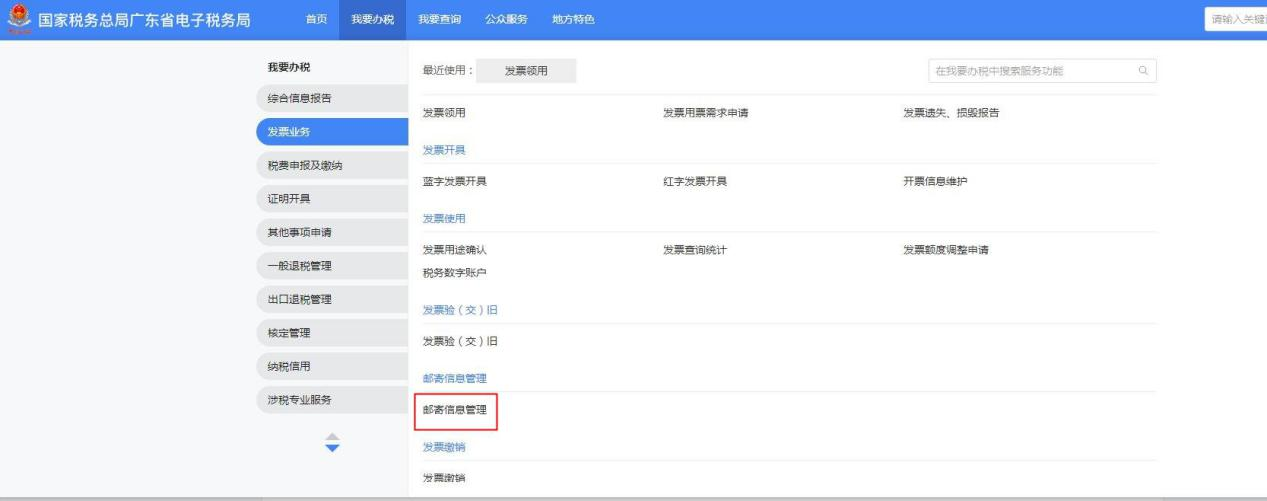
Task: Click the top-right keyword search box
Action: [1235, 20]
